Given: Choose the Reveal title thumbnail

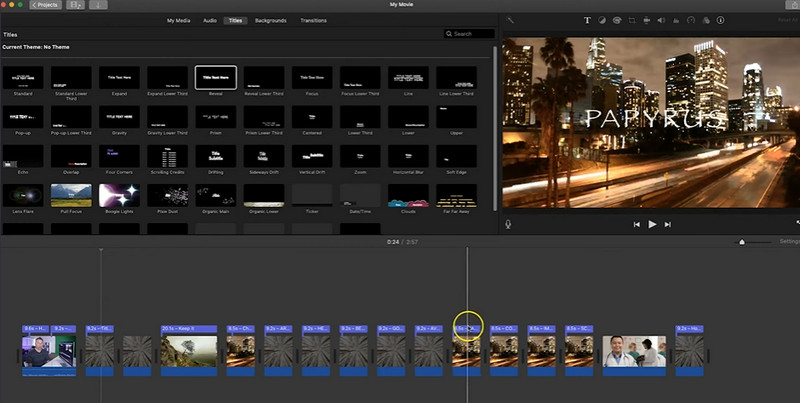Looking at the screenshot, I should 216,78.
